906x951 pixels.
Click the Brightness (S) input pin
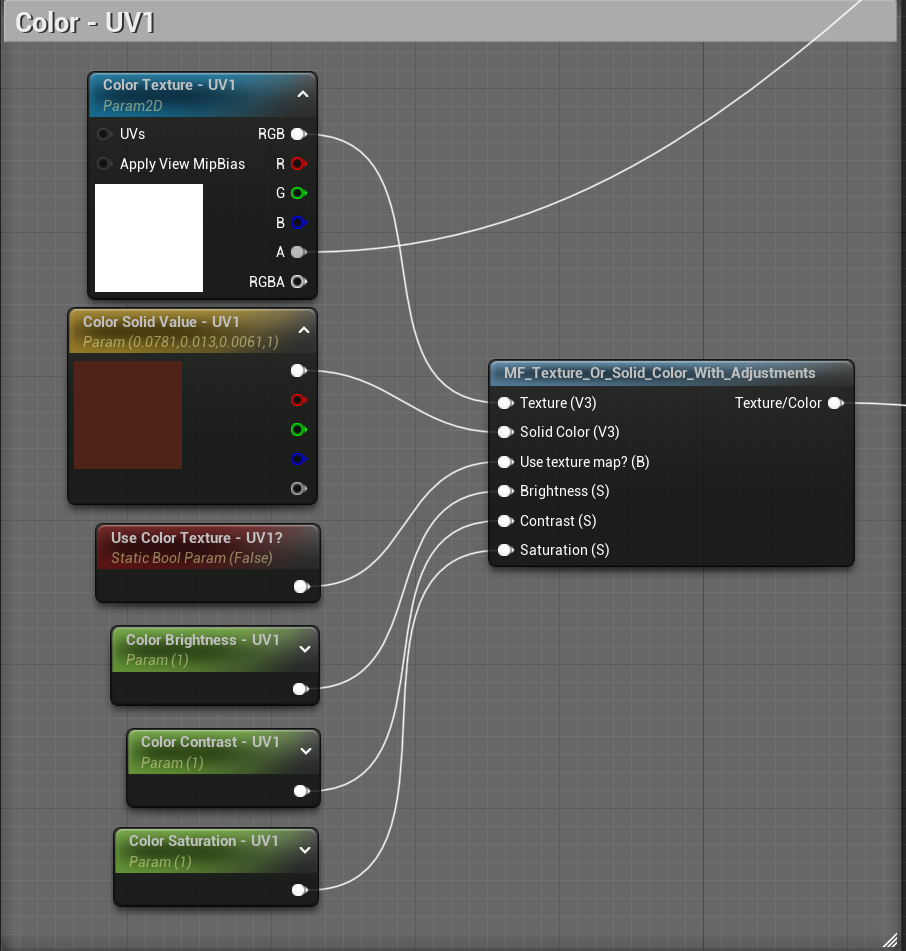[505, 491]
